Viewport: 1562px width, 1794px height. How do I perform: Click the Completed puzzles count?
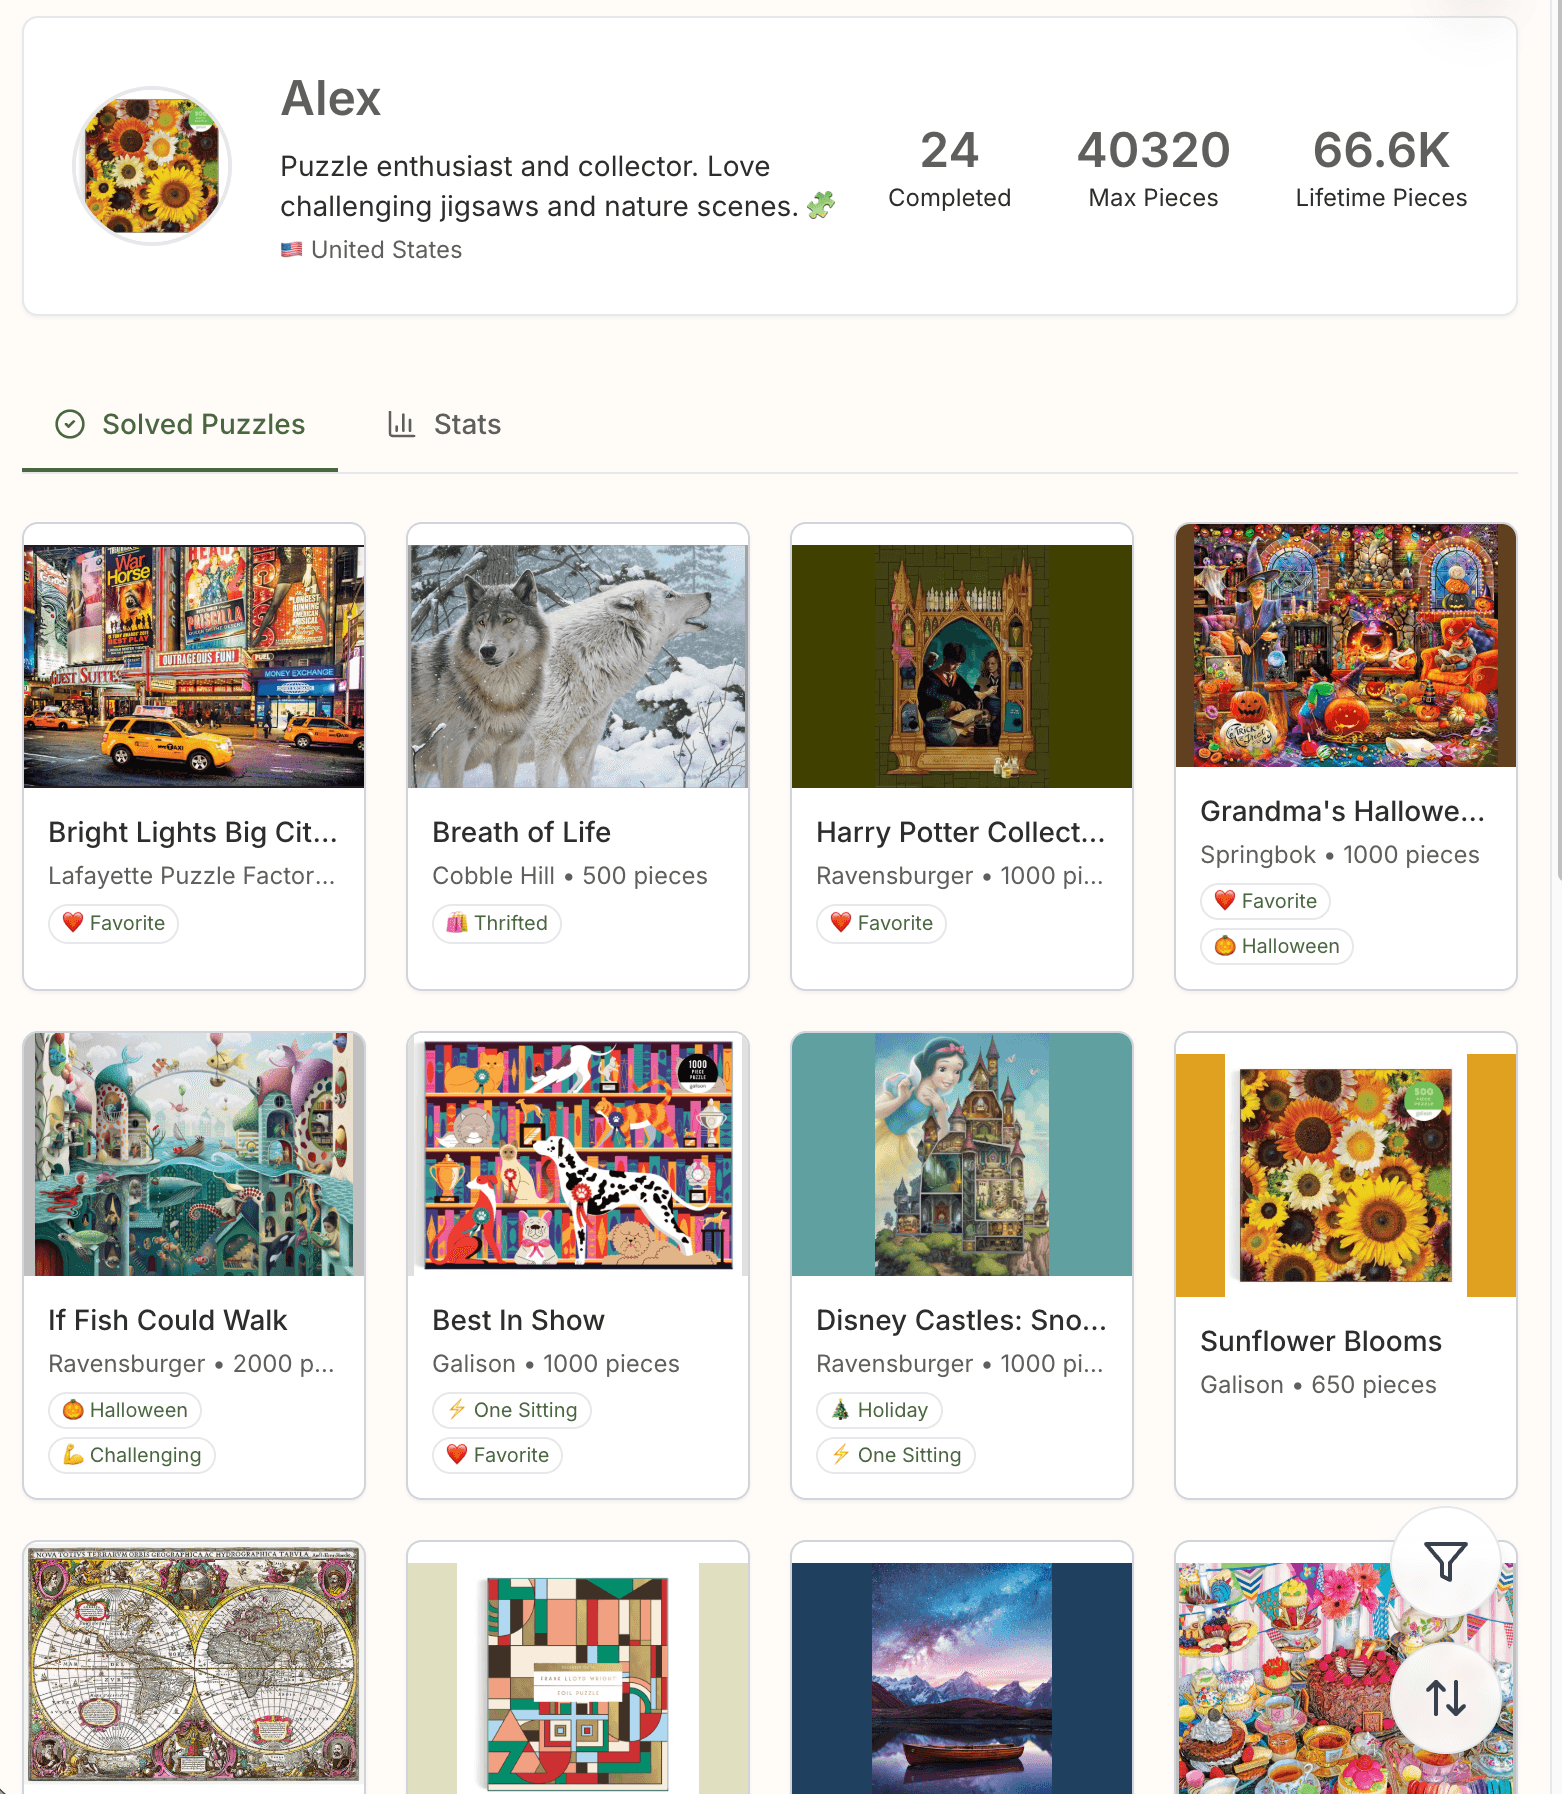[948, 166]
